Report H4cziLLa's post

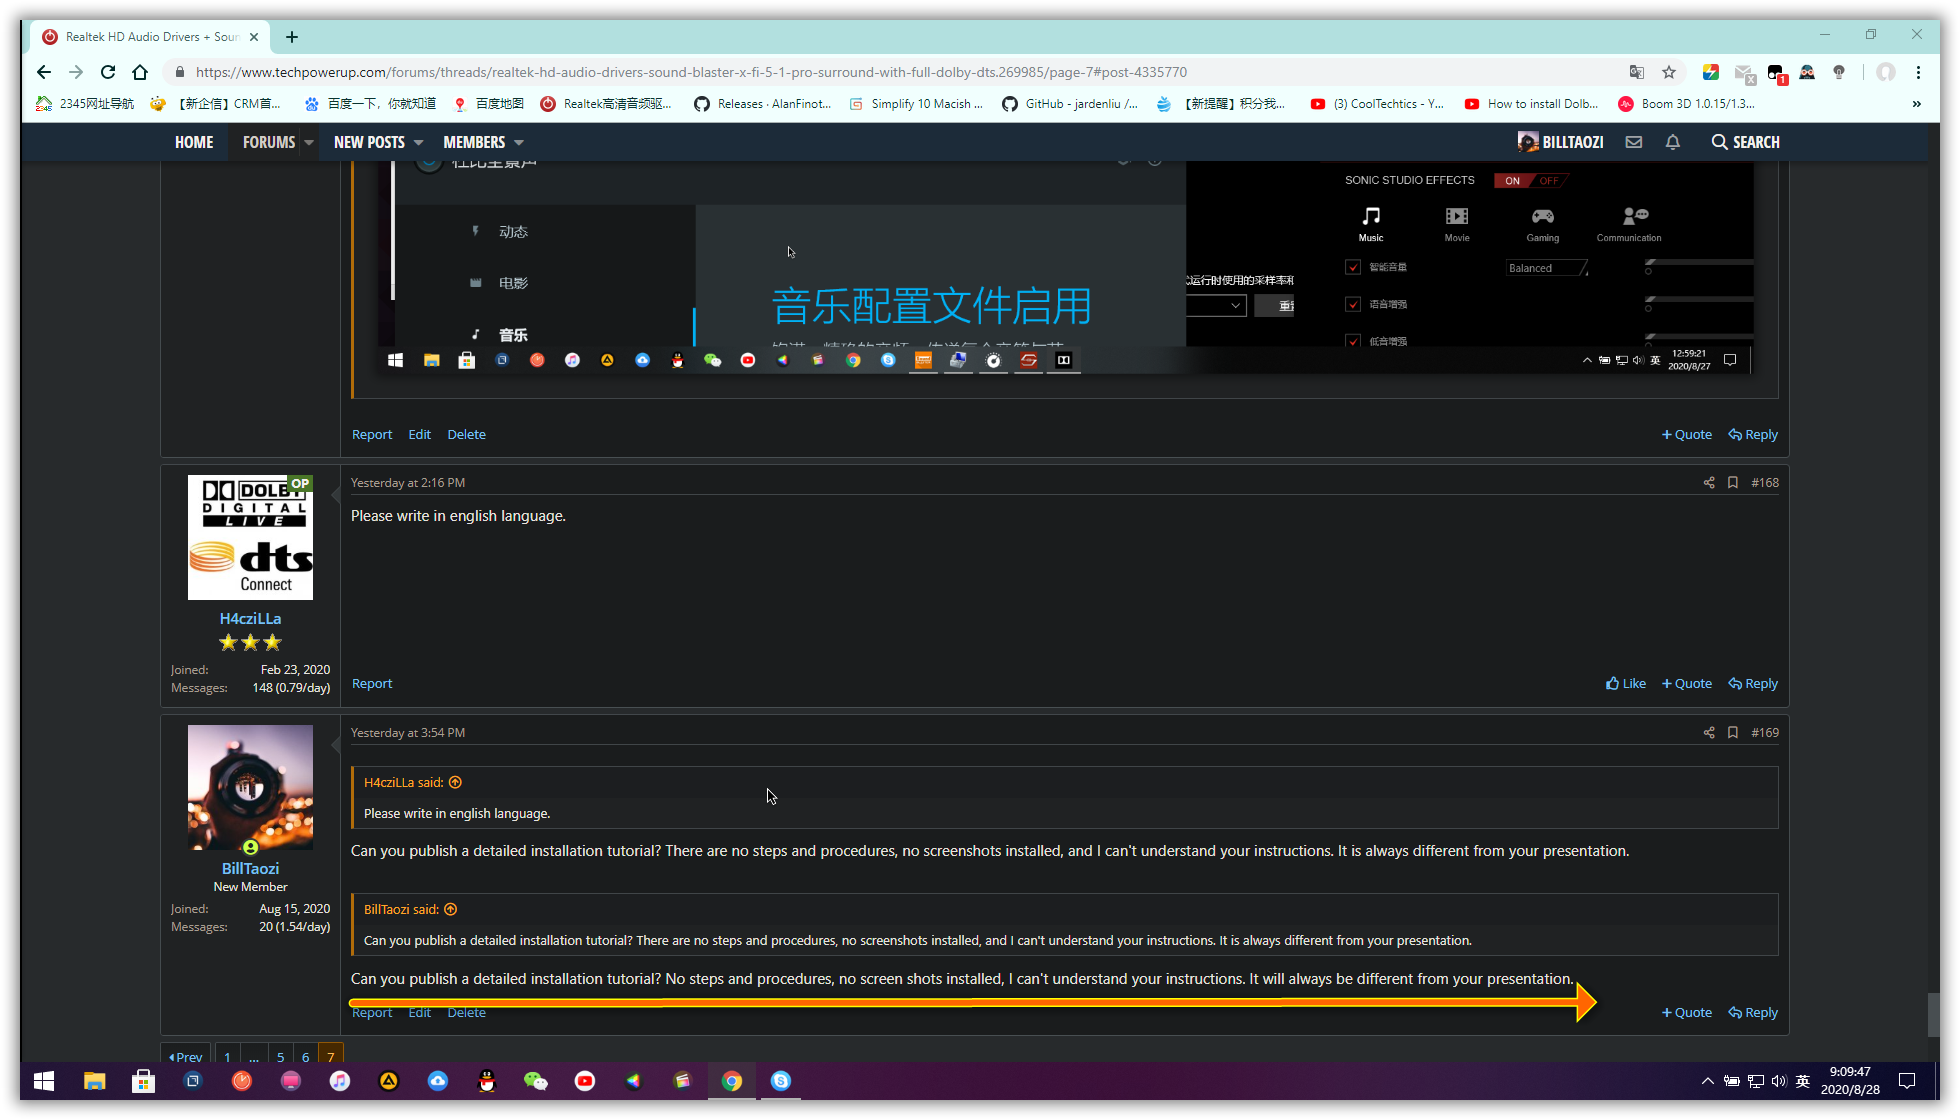coord(372,684)
